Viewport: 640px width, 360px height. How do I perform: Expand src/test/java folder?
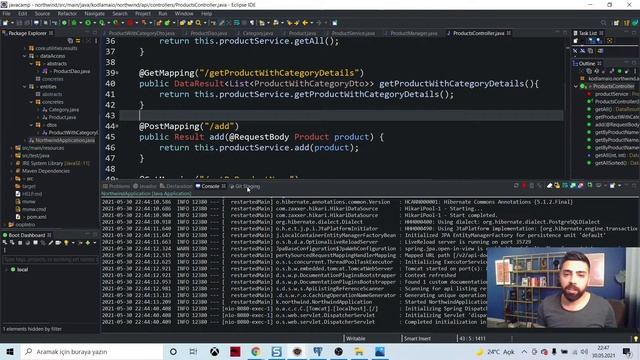[11, 156]
